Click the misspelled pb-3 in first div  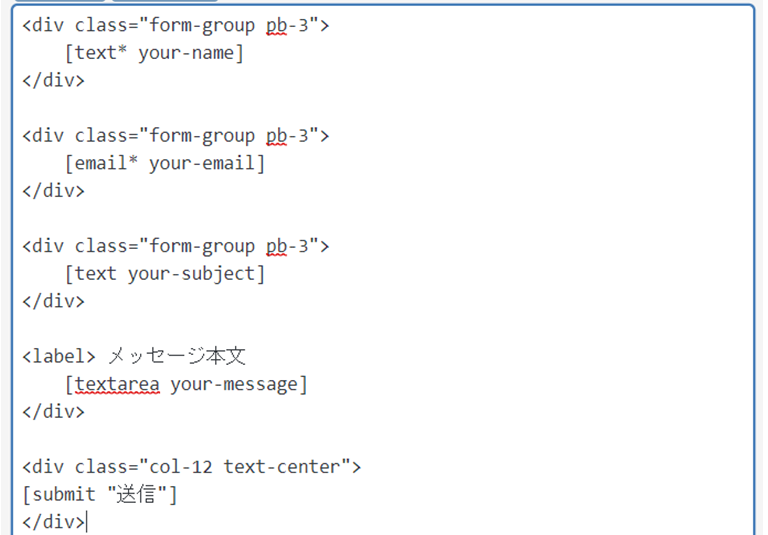point(287,25)
